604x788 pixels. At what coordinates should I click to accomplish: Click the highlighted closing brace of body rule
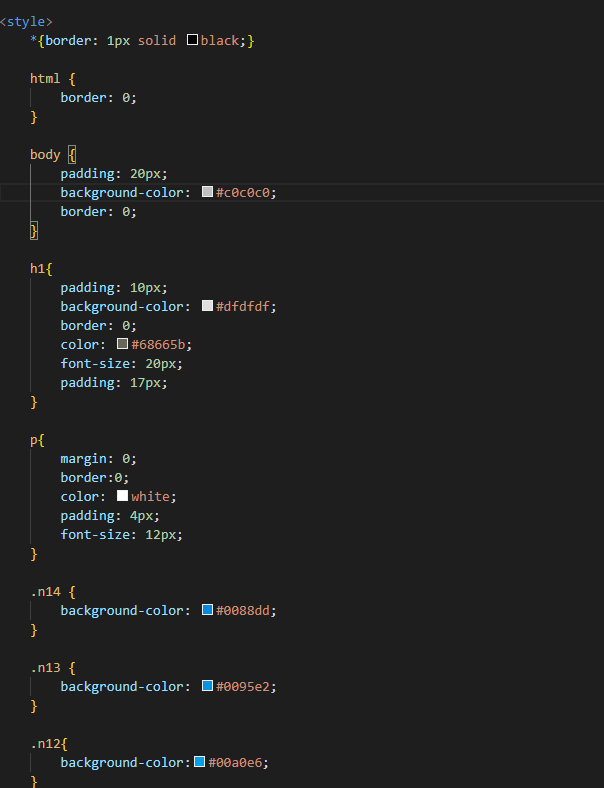[x=34, y=231]
